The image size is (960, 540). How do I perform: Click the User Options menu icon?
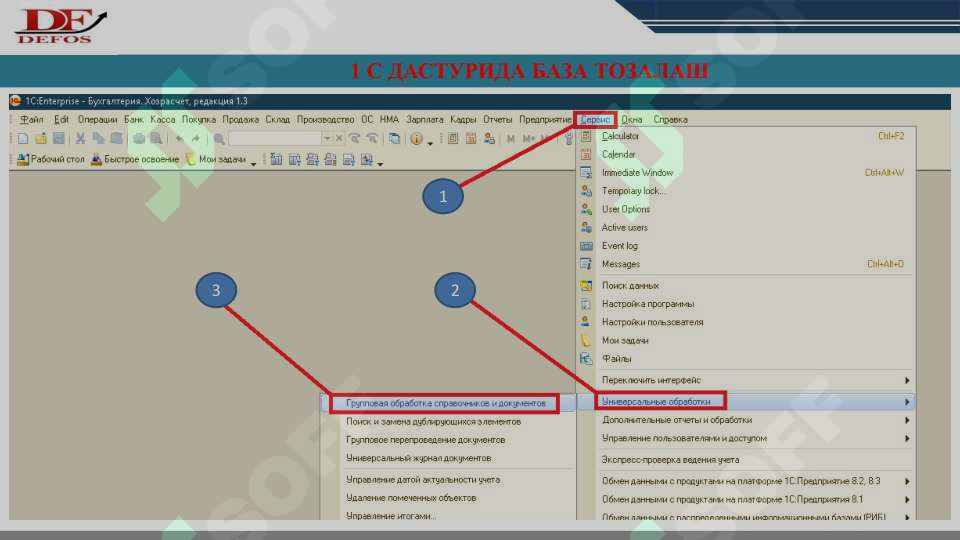click(x=586, y=209)
